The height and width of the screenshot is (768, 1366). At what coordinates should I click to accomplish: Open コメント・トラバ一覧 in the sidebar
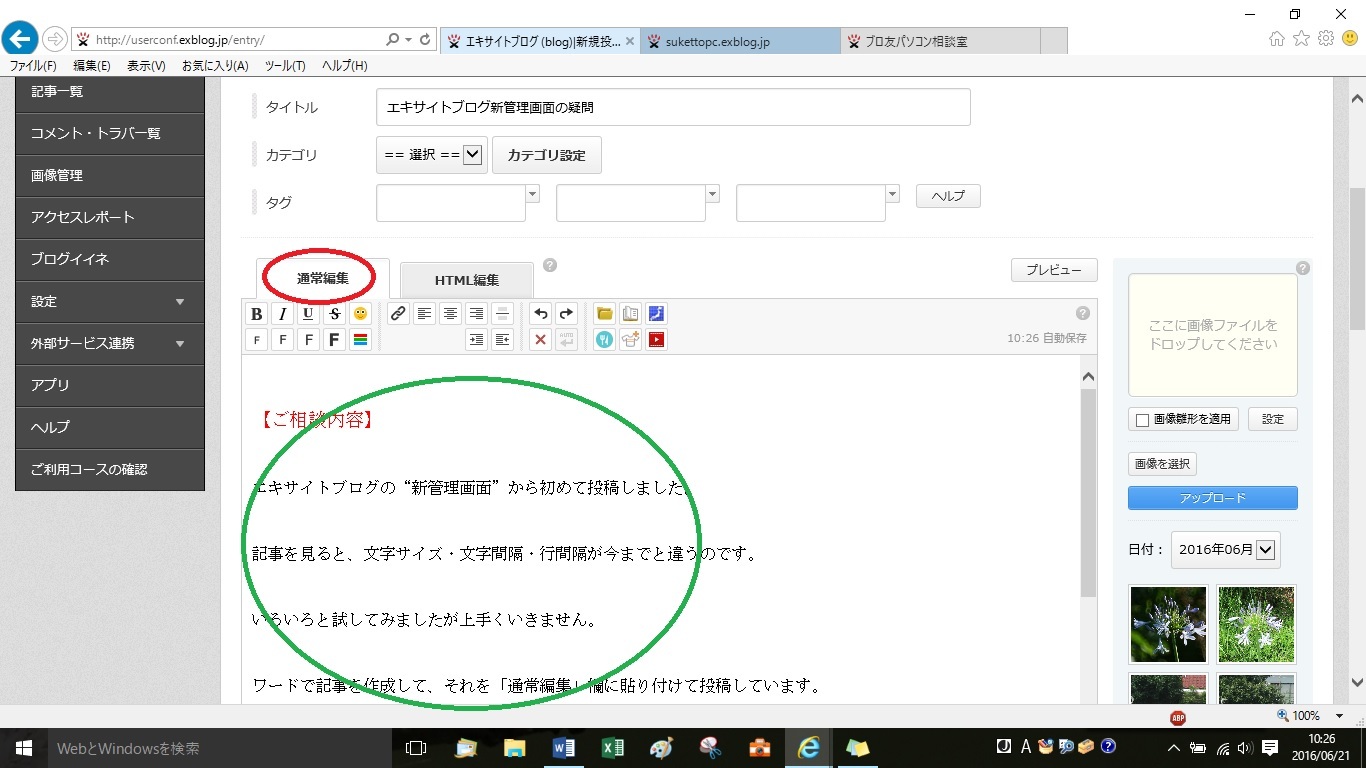(110, 133)
